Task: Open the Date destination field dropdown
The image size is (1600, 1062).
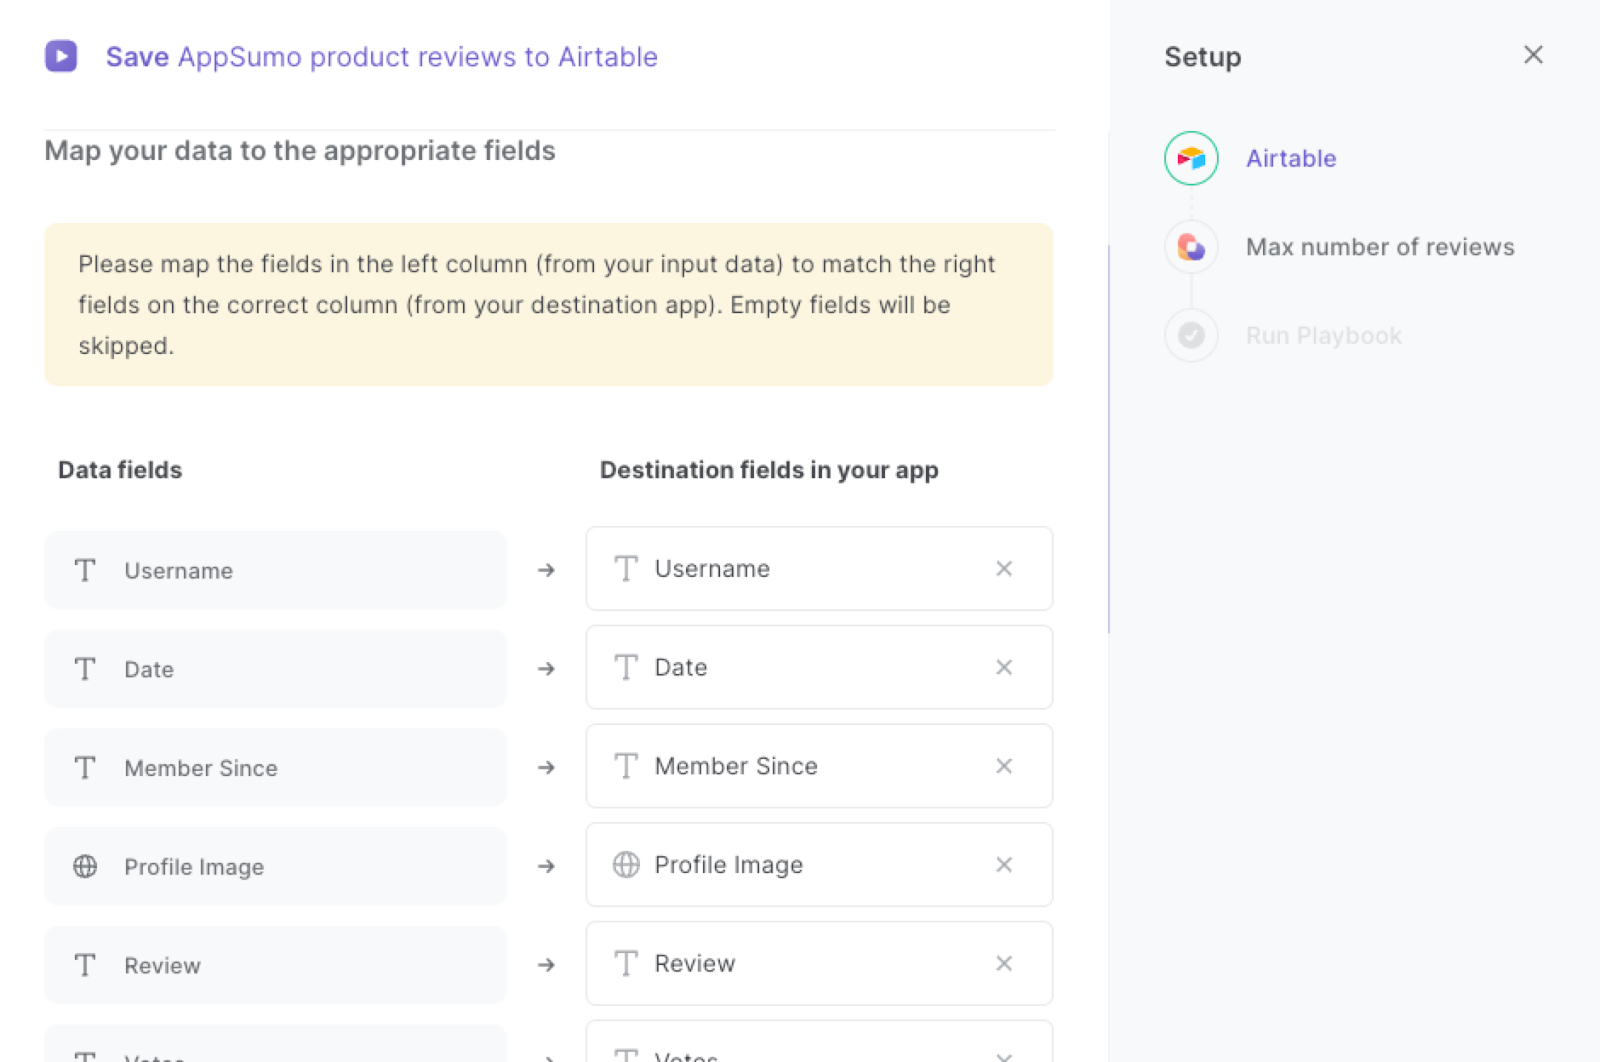Action: (x=819, y=667)
